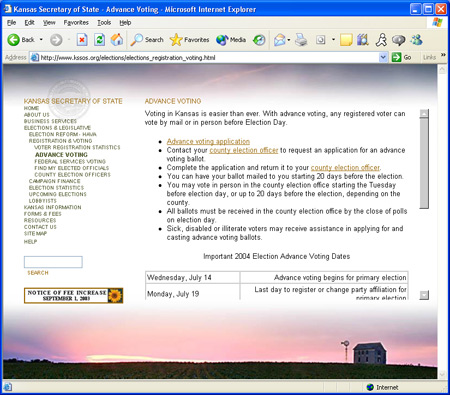Image resolution: width=450 pixels, height=395 pixels.
Task: Open the About Us navigation link
Action: pos(37,115)
